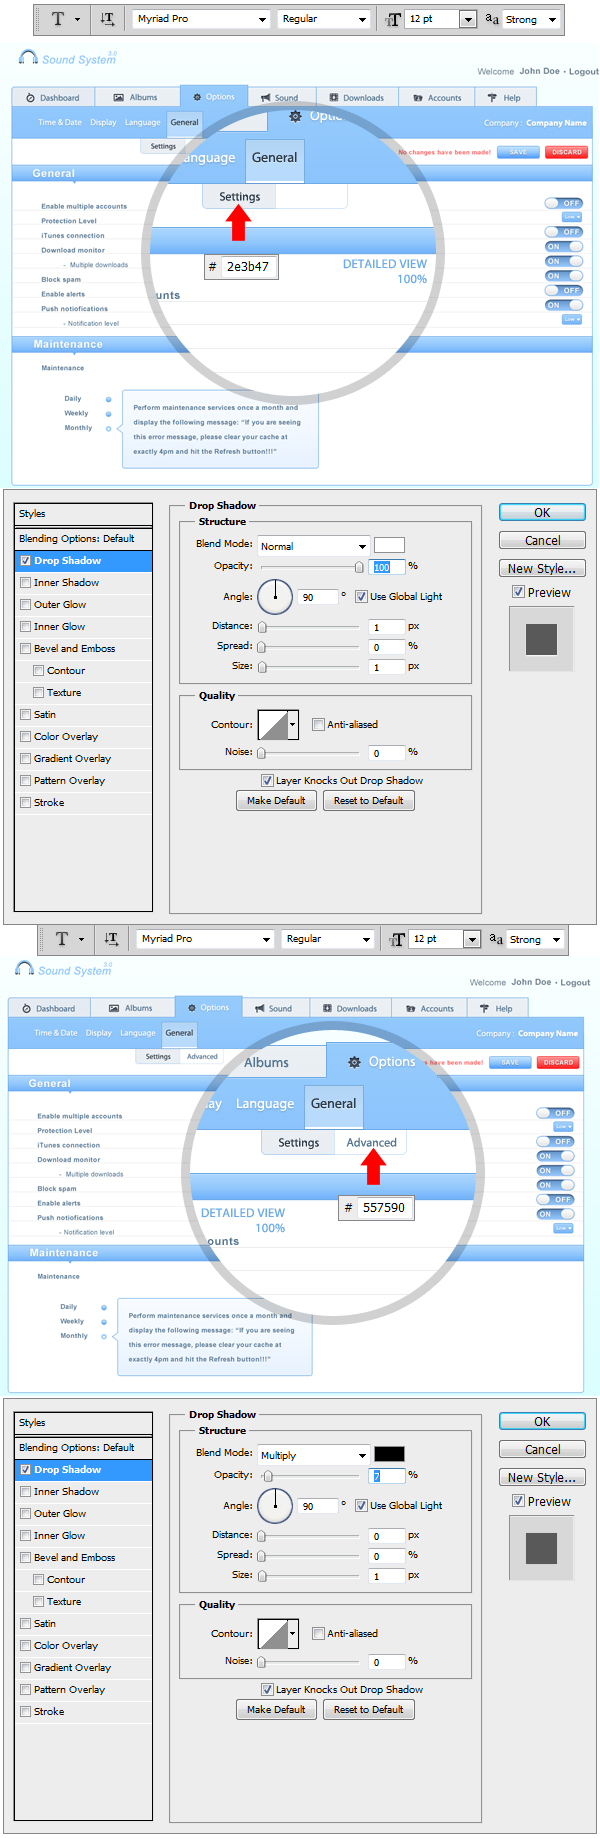
Task: Uncheck Use Global Light in the Multiply shadow dialog
Action: 361,1505
